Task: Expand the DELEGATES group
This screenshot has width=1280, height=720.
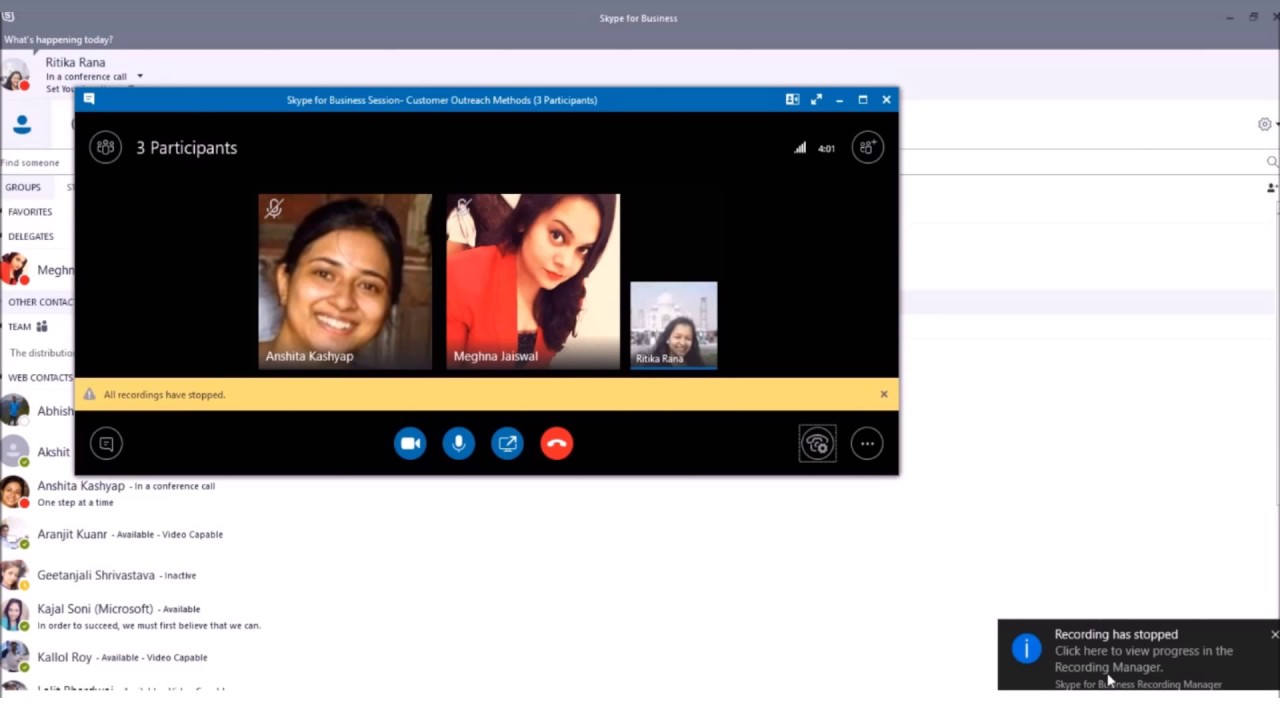Action: [31, 237]
